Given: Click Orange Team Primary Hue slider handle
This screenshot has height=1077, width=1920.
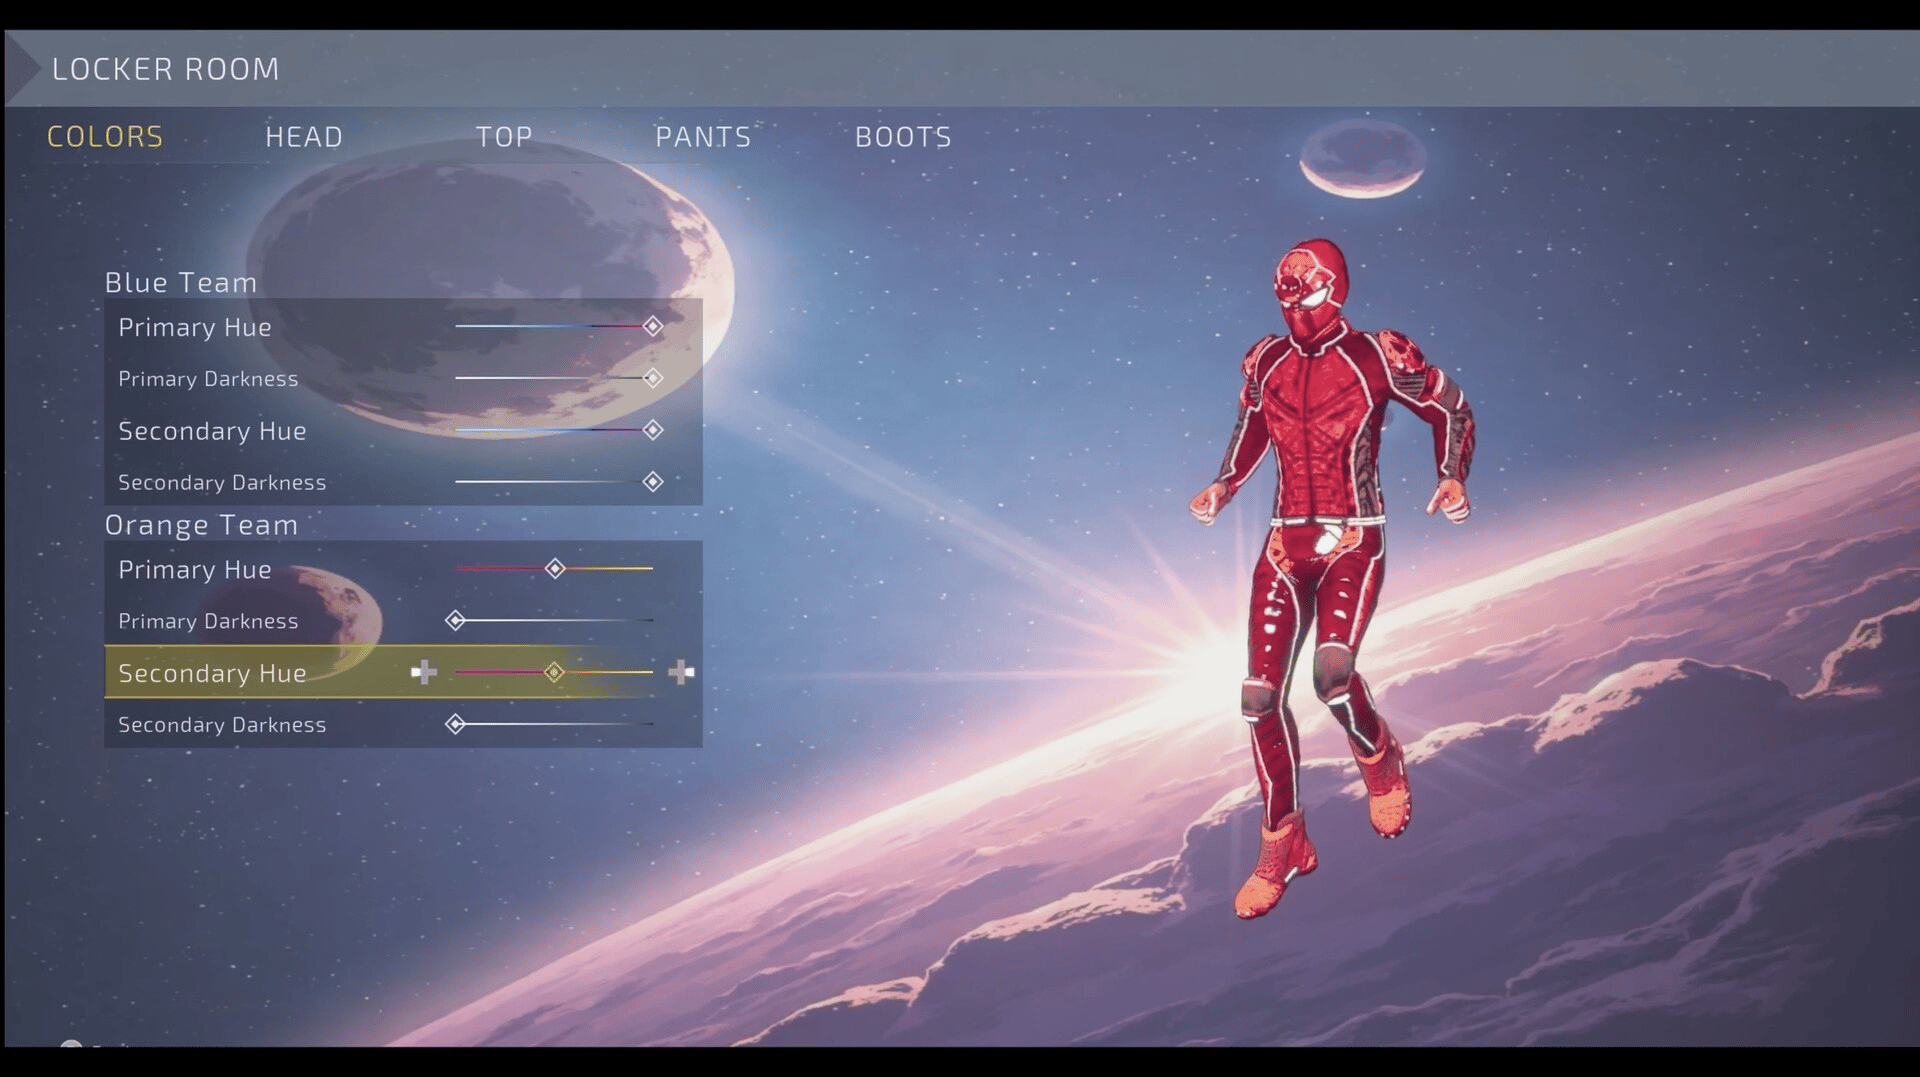Looking at the screenshot, I should click(x=555, y=568).
